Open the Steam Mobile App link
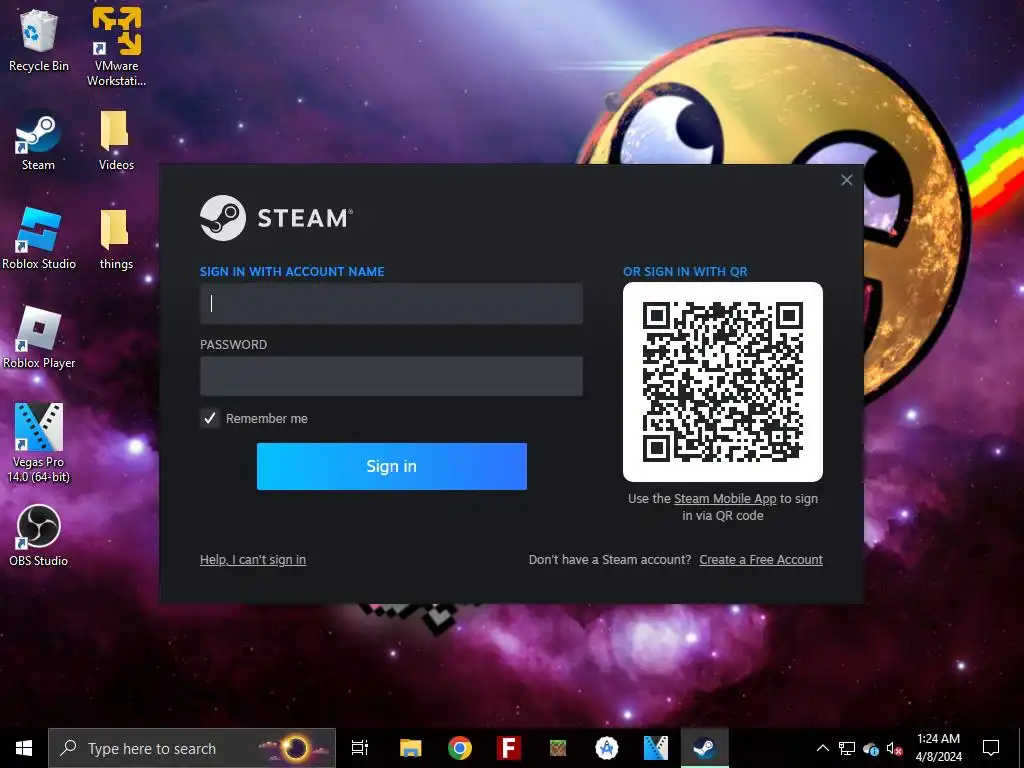The width and height of the screenshot is (1024, 768). (725, 499)
